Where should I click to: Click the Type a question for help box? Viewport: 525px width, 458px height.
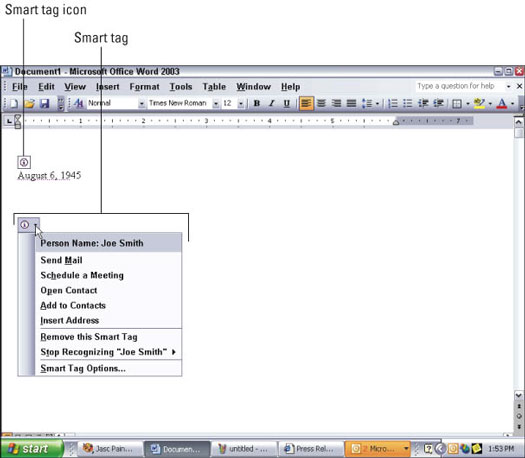point(460,86)
